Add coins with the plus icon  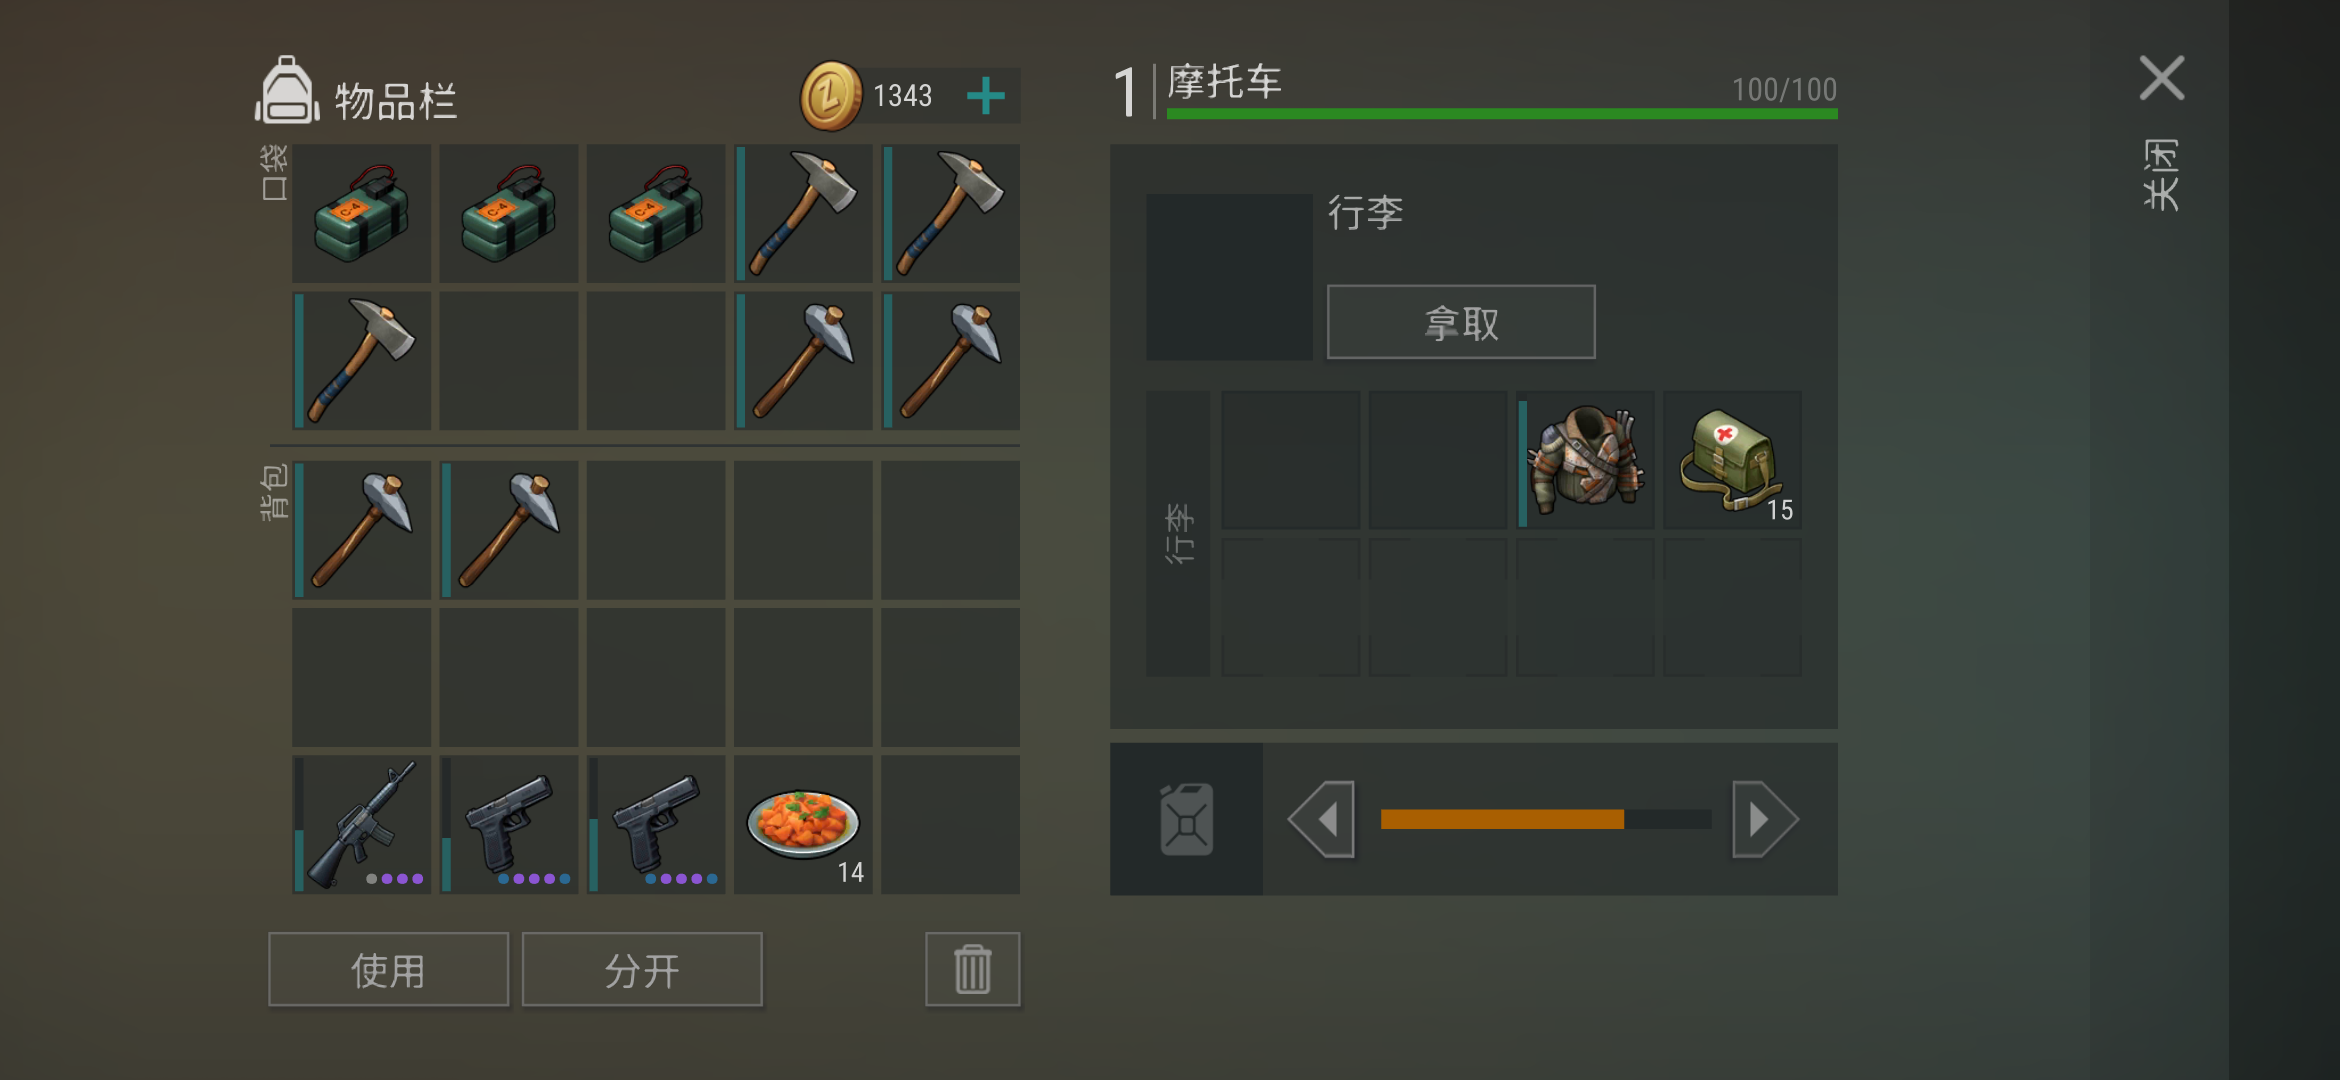[986, 96]
